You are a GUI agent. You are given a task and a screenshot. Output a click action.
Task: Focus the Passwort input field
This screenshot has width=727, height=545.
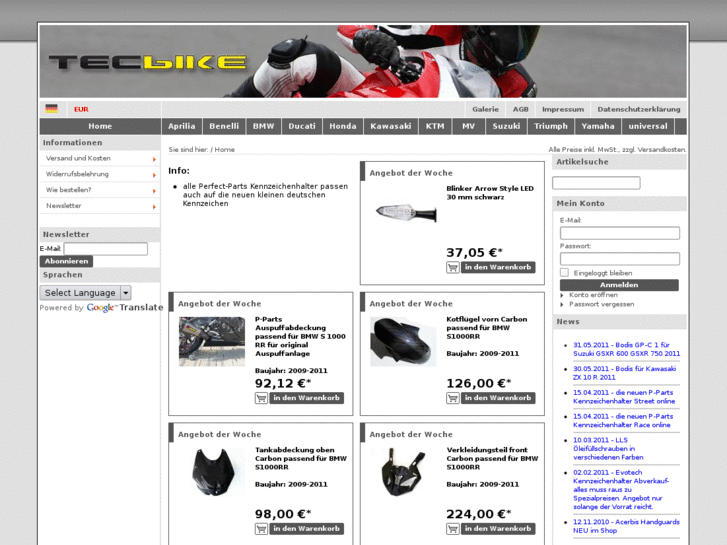619,258
